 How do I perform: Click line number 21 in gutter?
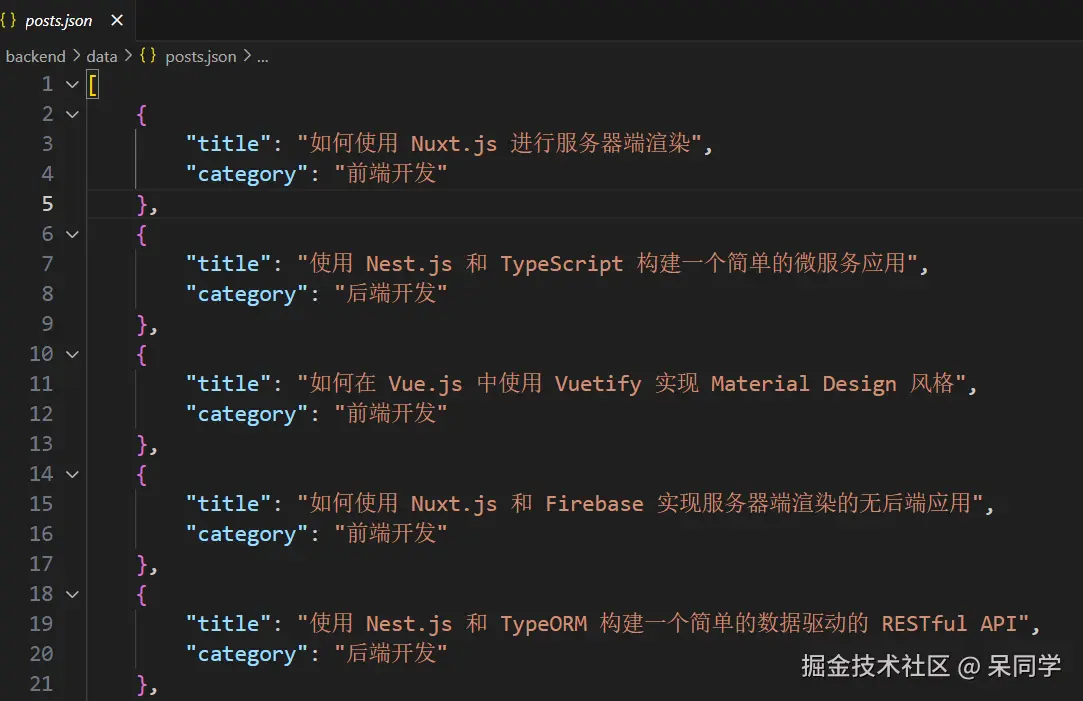(x=41, y=684)
